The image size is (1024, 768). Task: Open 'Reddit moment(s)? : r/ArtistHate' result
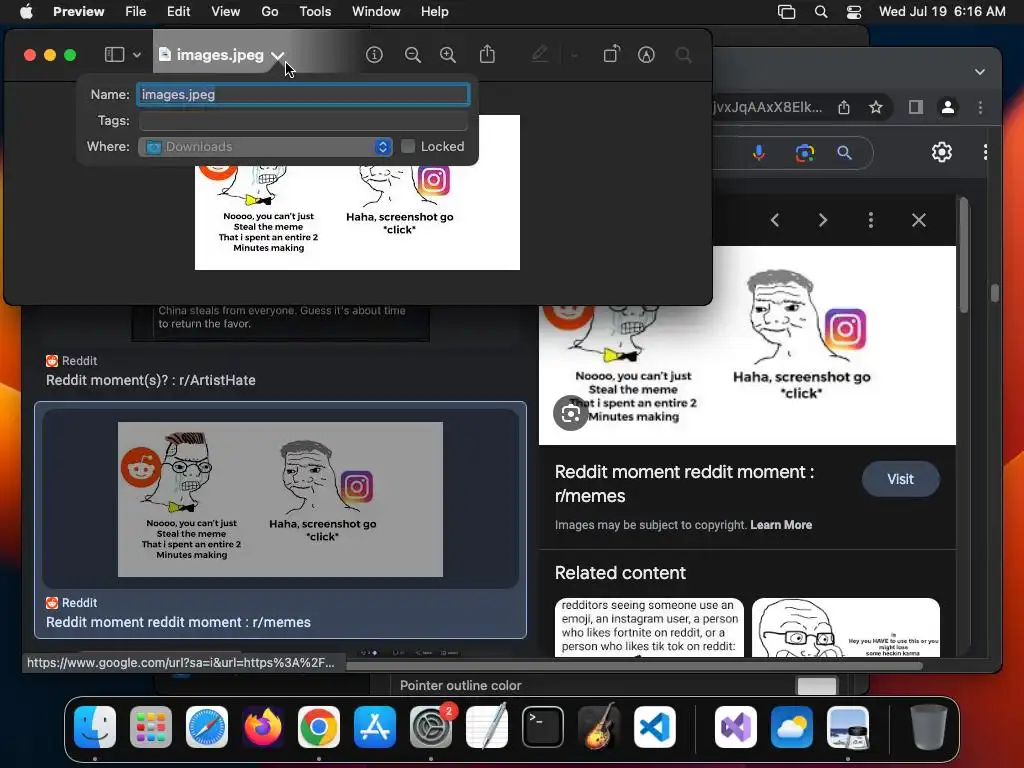pyautogui.click(x=150, y=380)
